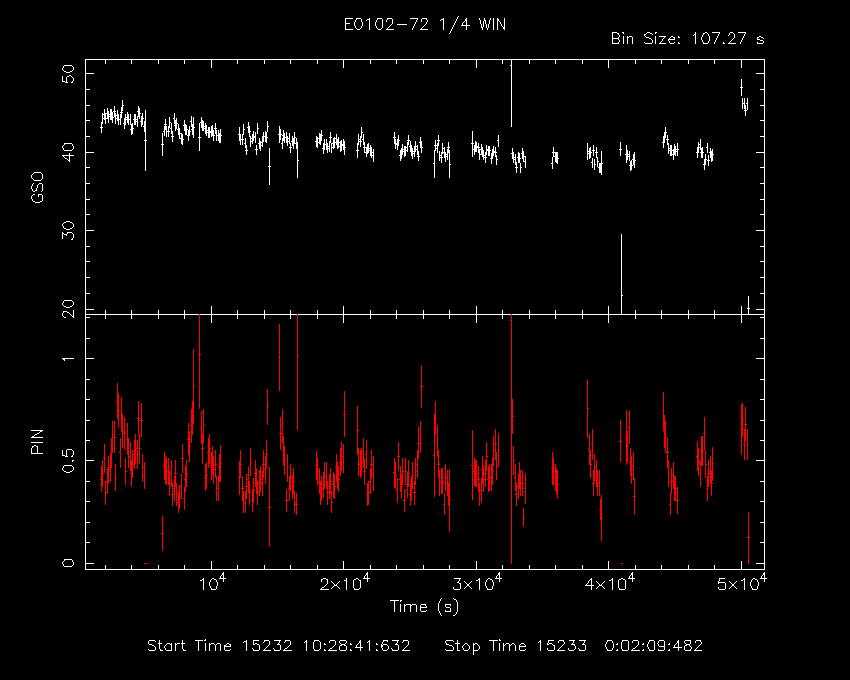Click the plot title 'E0102-72 1/4 WIN'

[425, 24]
